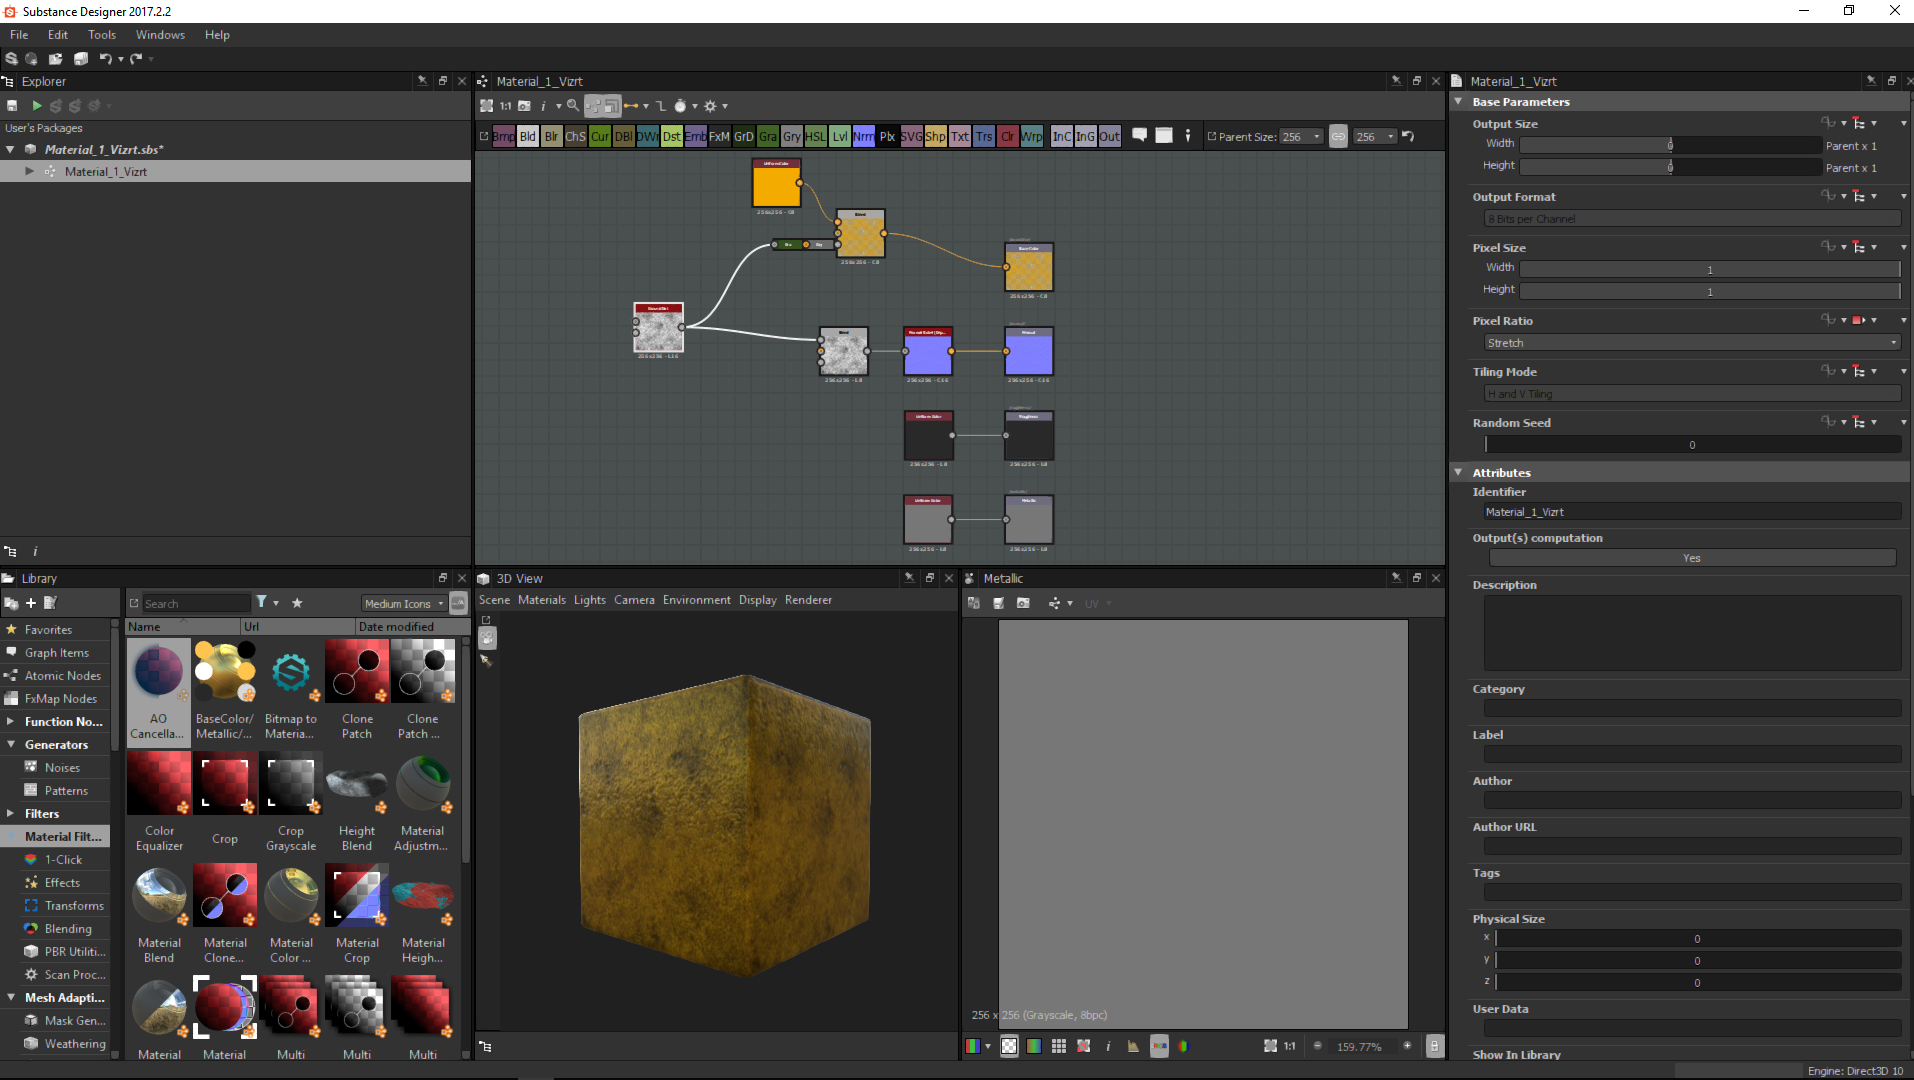Click the green play icon in Explorer
The image size is (1914, 1080).
(x=37, y=106)
